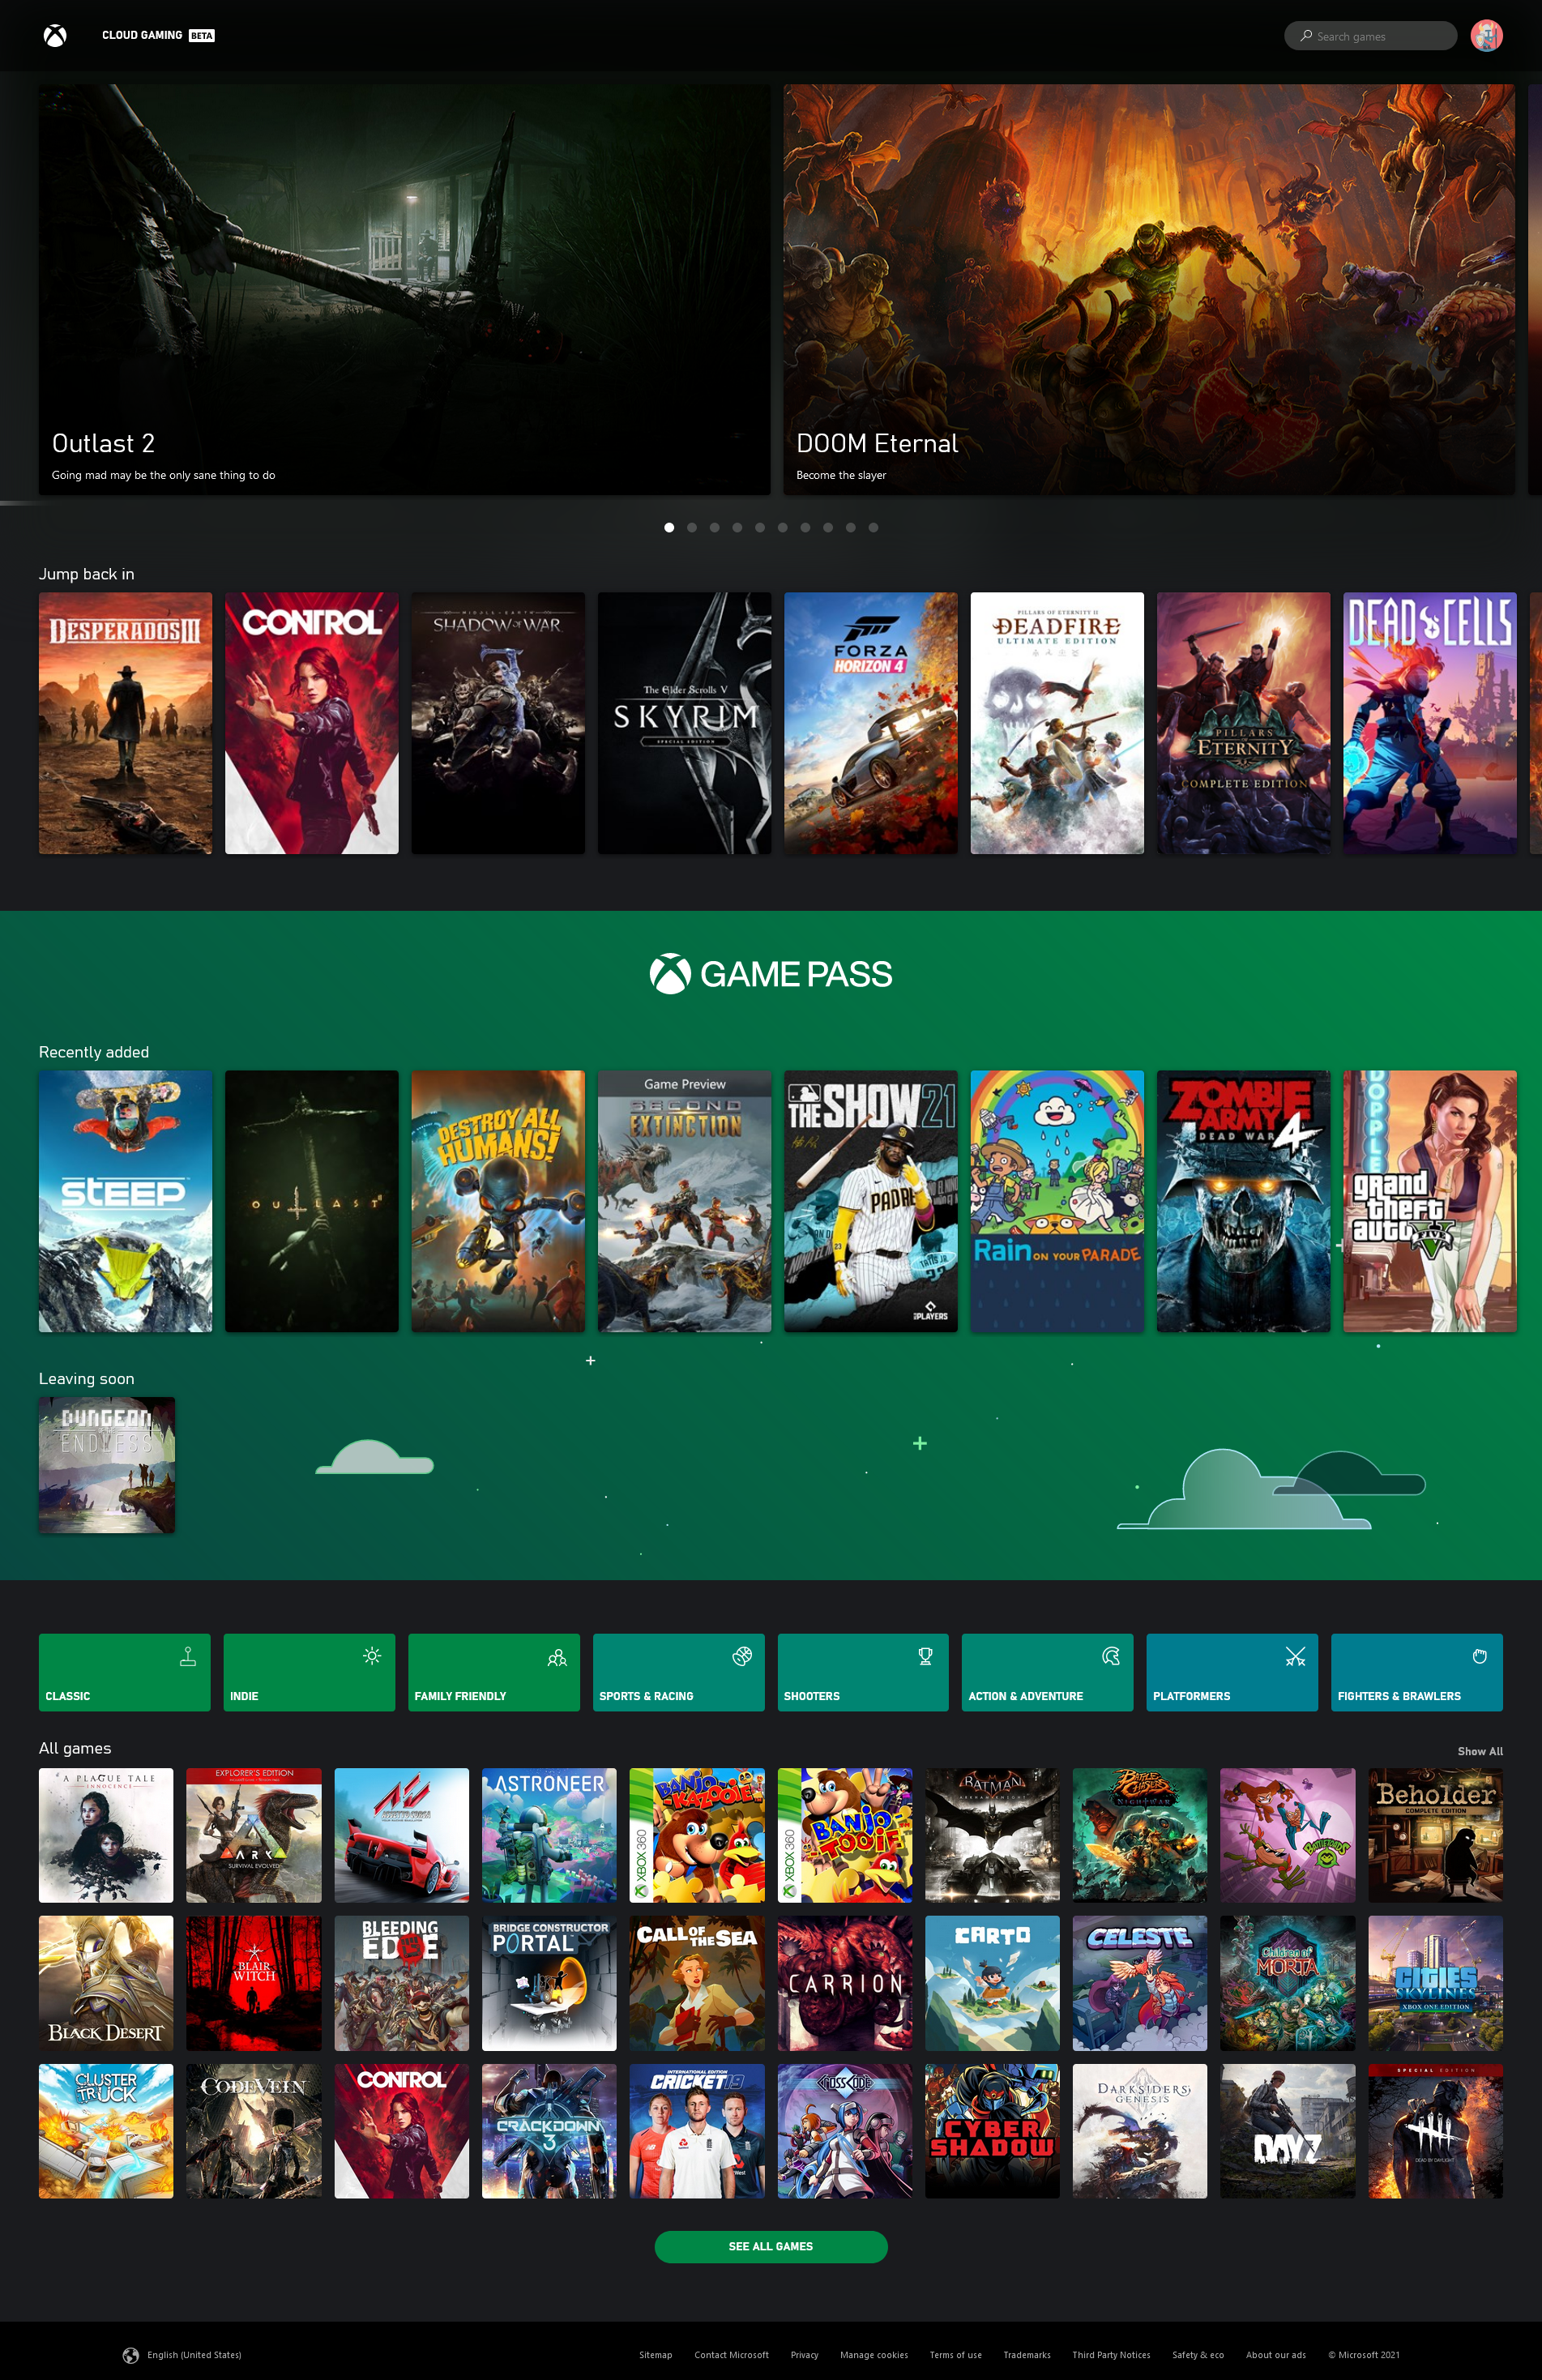Open Cyber Shadow tile
Viewport: 1542px width, 2380px height.
992,2131
